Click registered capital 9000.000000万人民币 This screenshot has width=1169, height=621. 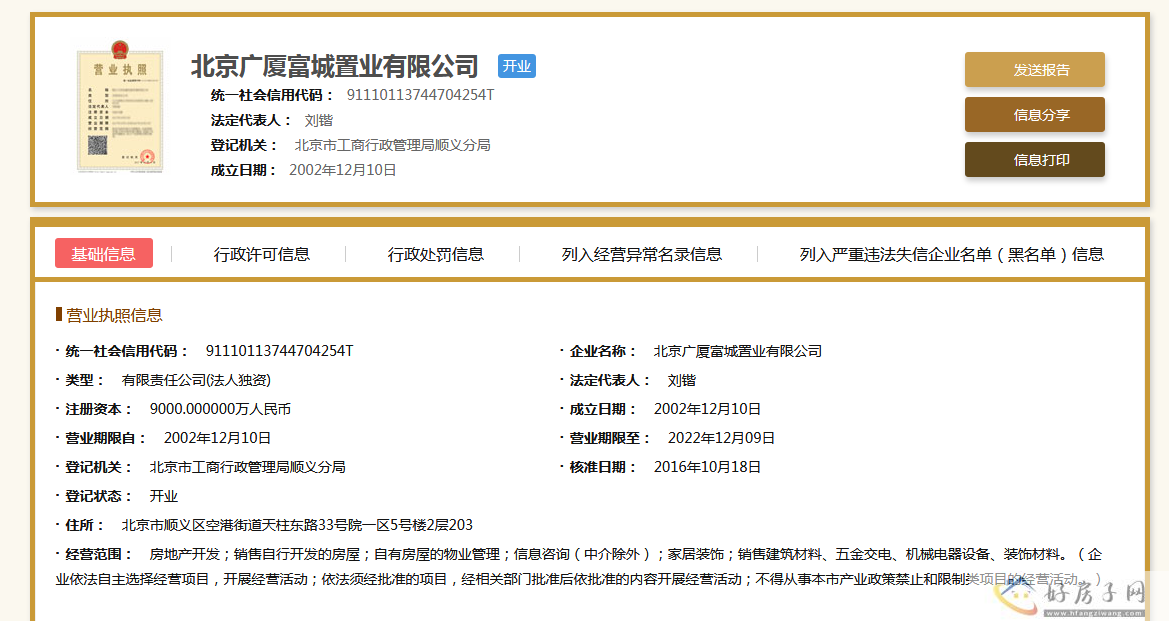pos(220,409)
